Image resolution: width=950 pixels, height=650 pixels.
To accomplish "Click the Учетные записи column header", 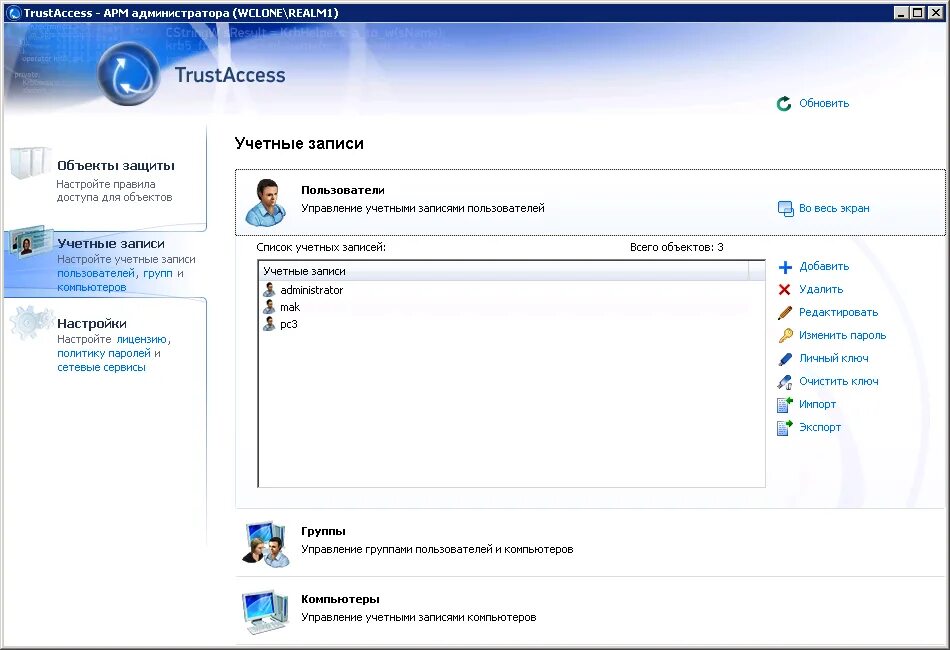I will (504, 271).
